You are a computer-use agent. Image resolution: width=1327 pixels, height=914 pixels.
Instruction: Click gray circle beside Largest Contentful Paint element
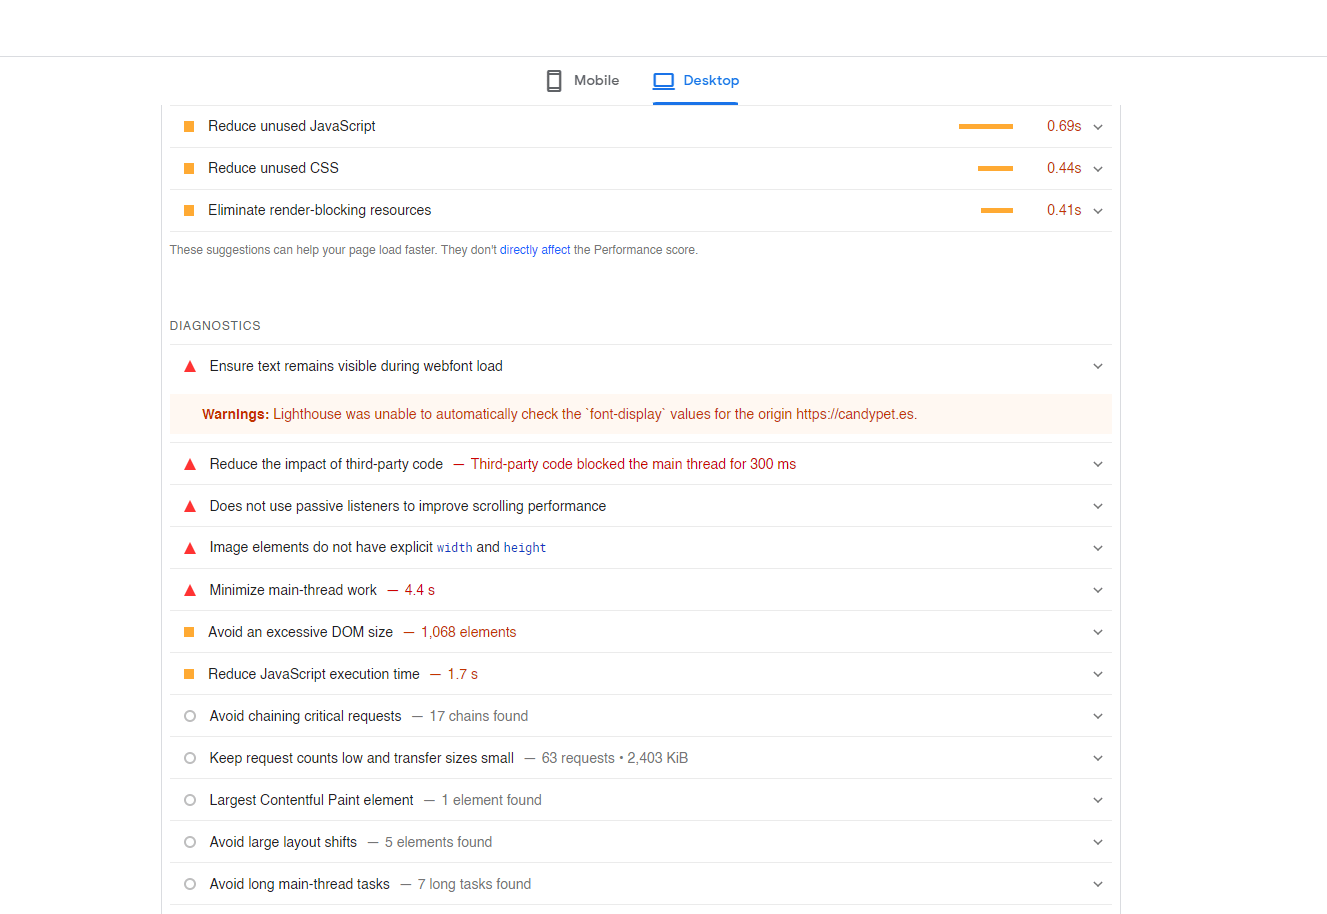pos(190,800)
